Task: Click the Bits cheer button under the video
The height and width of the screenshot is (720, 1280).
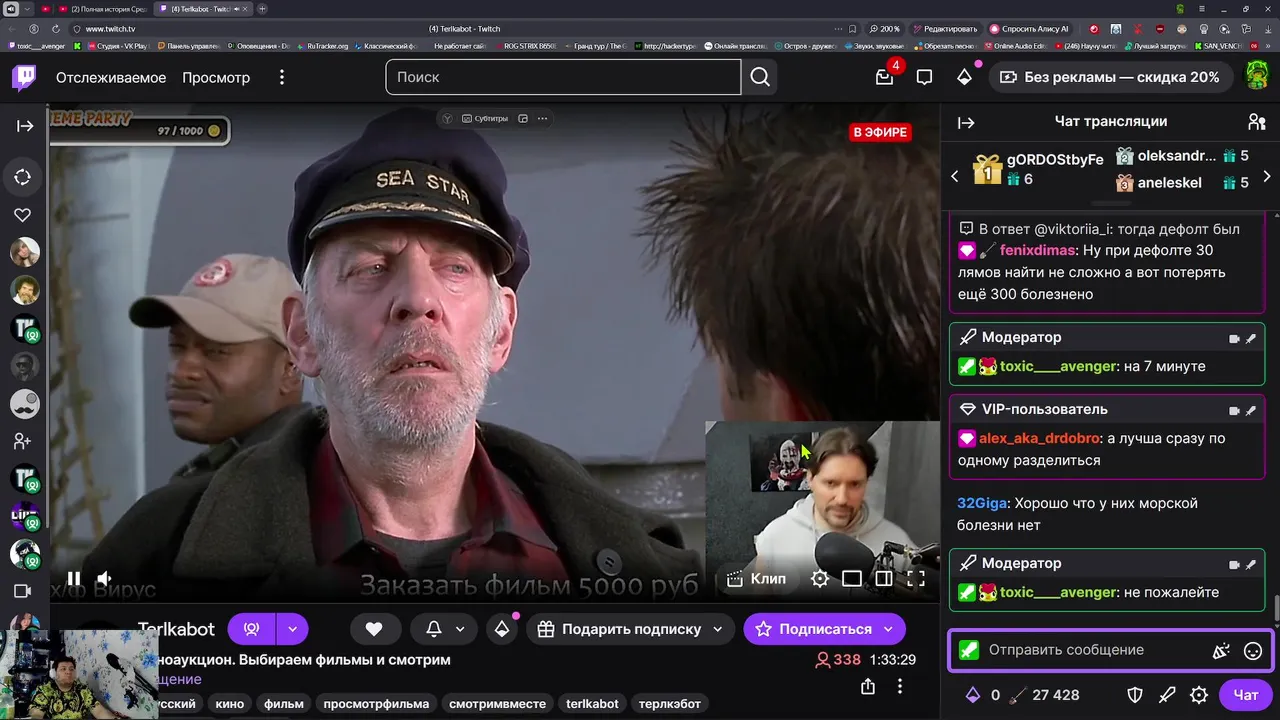Action: tap(502, 629)
